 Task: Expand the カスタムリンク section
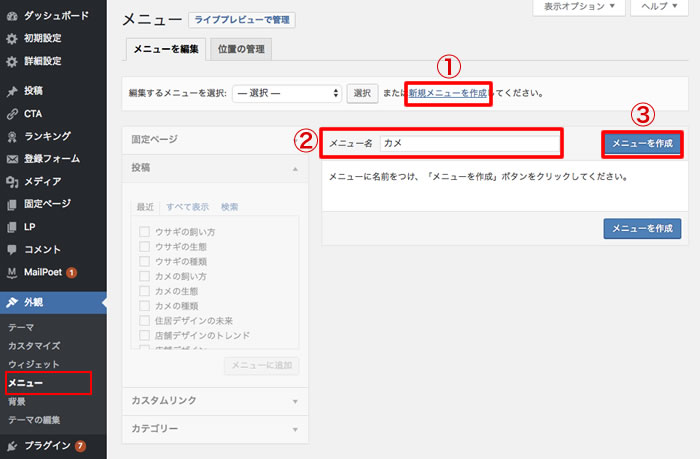pyautogui.click(x=214, y=401)
